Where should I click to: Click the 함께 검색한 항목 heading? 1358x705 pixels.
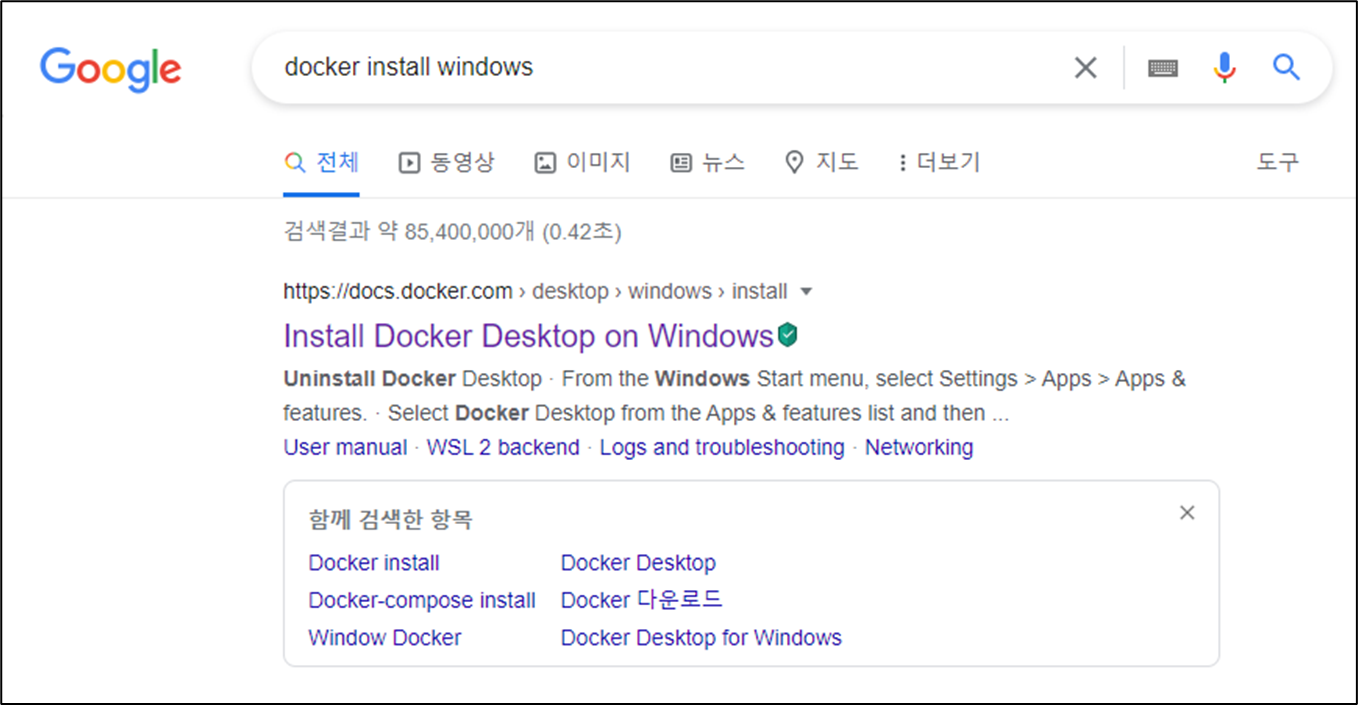pyautogui.click(x=390, y=519)
